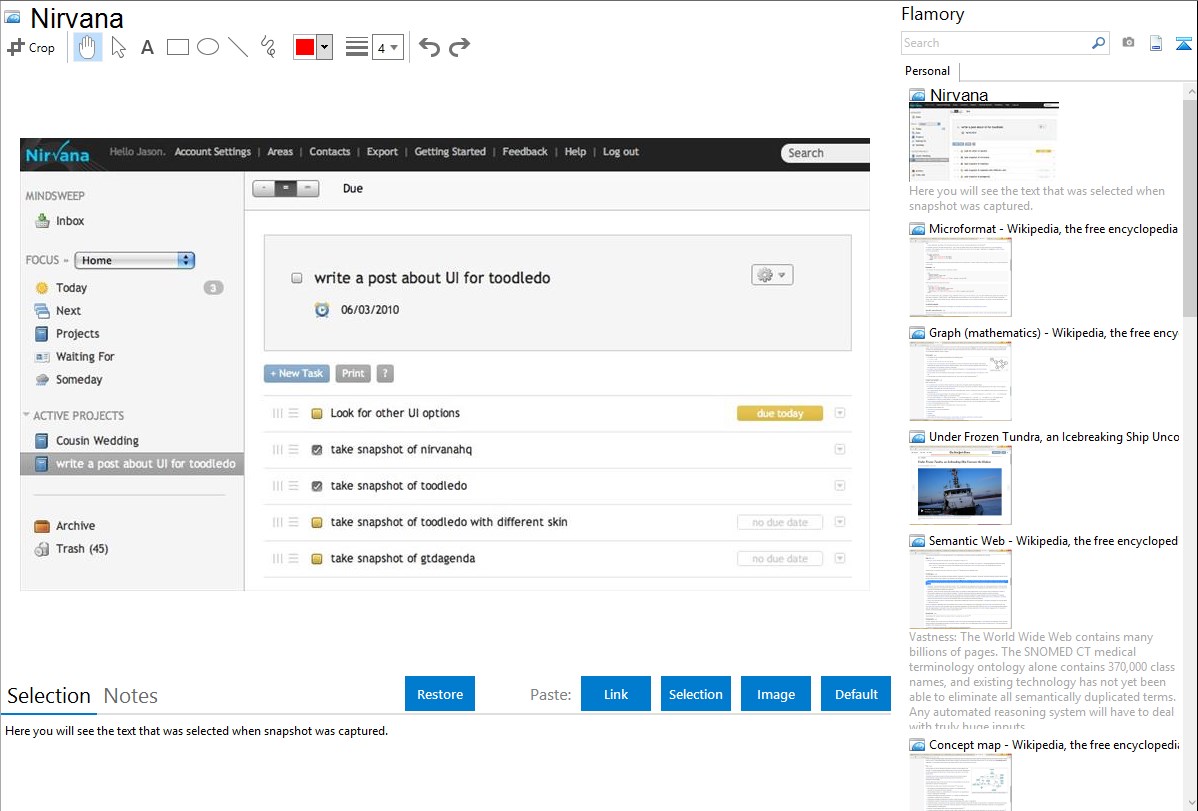Viewport: 1198px width, 811px height.
Task: Select the straight line tool
Action: (238, 47)
